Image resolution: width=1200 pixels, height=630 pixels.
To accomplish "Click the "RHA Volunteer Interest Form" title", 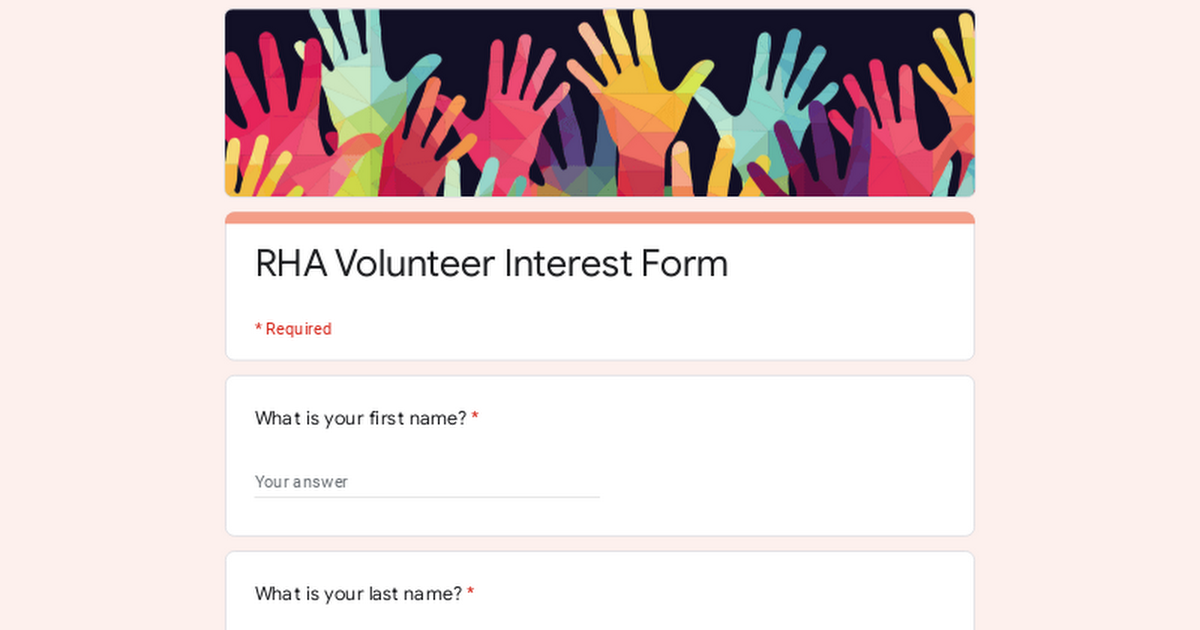I will pyautogui.click(x=491, y=264).
